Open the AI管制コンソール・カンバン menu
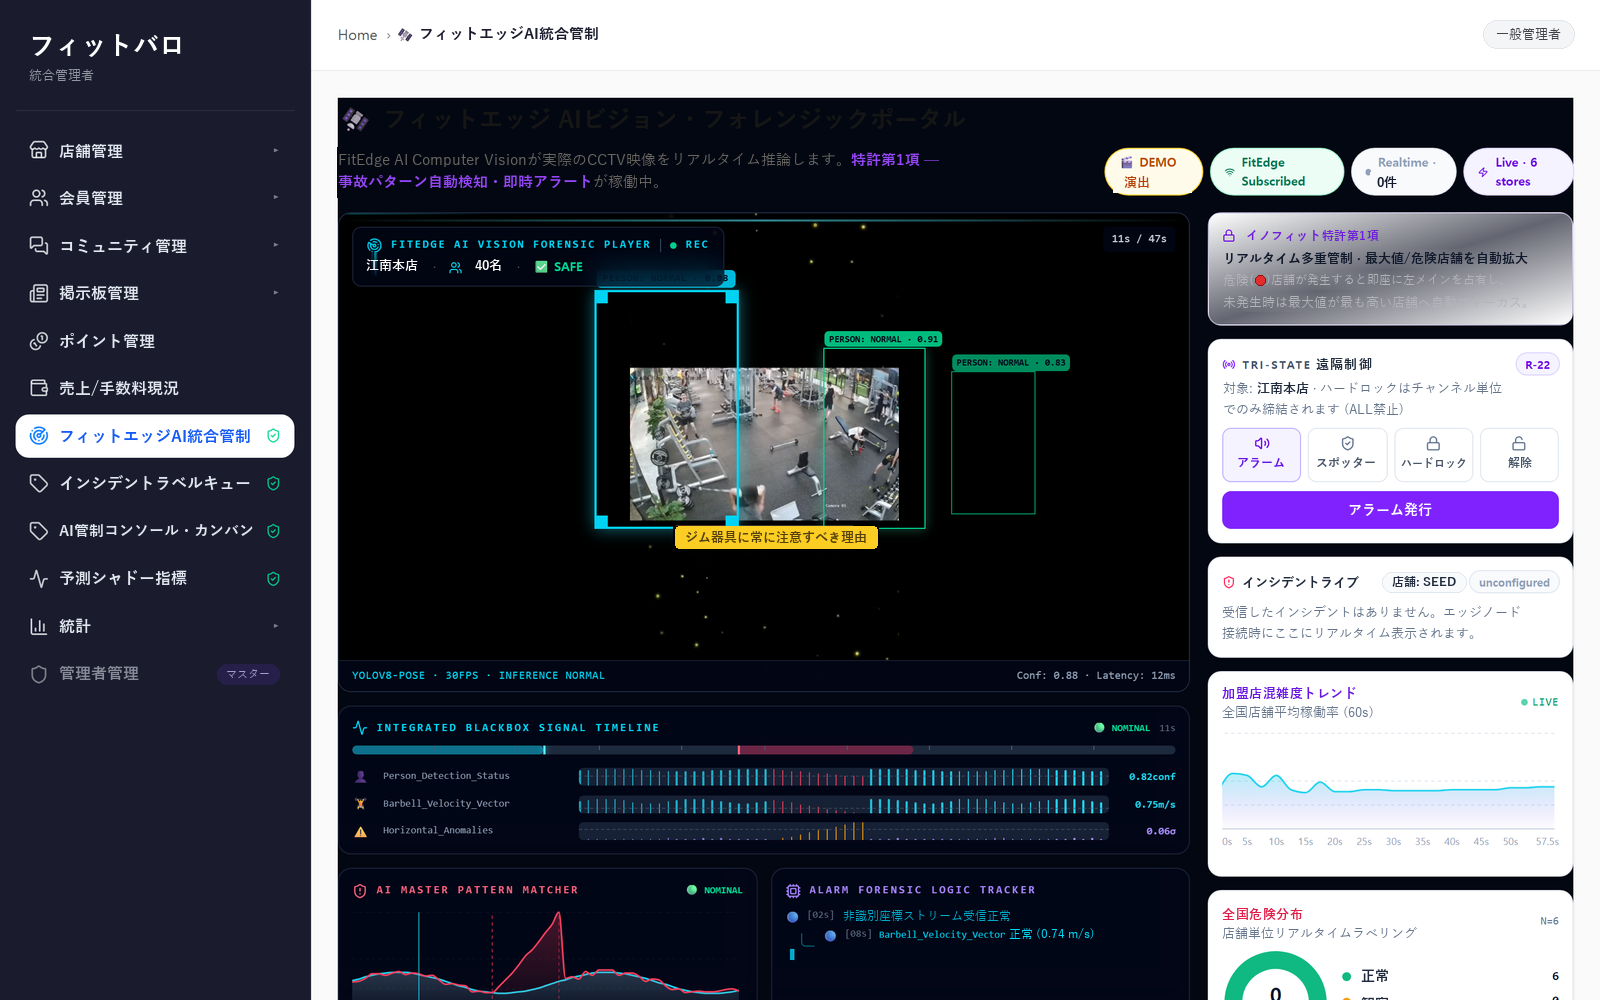The width and height of the screenshot is (1600, 1000). 155,531
